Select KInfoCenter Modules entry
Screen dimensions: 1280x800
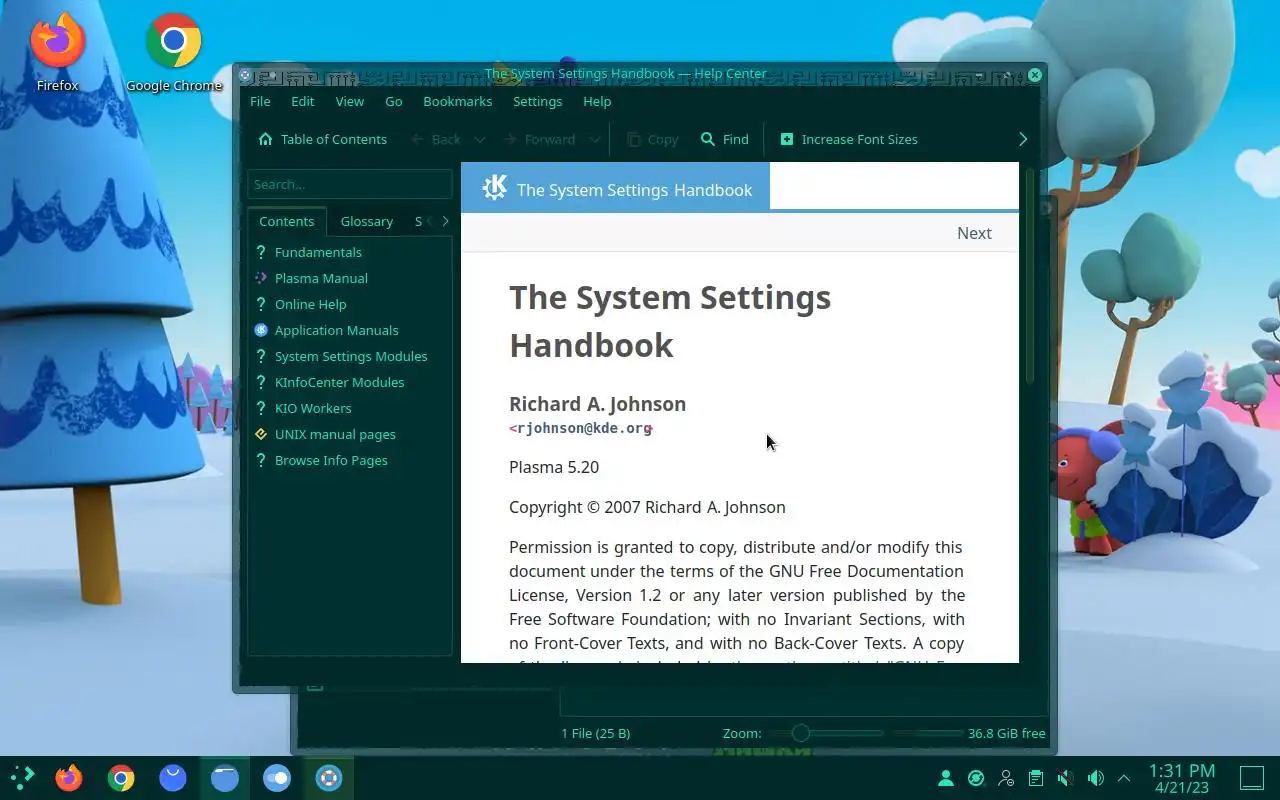[x=340, y=382]
